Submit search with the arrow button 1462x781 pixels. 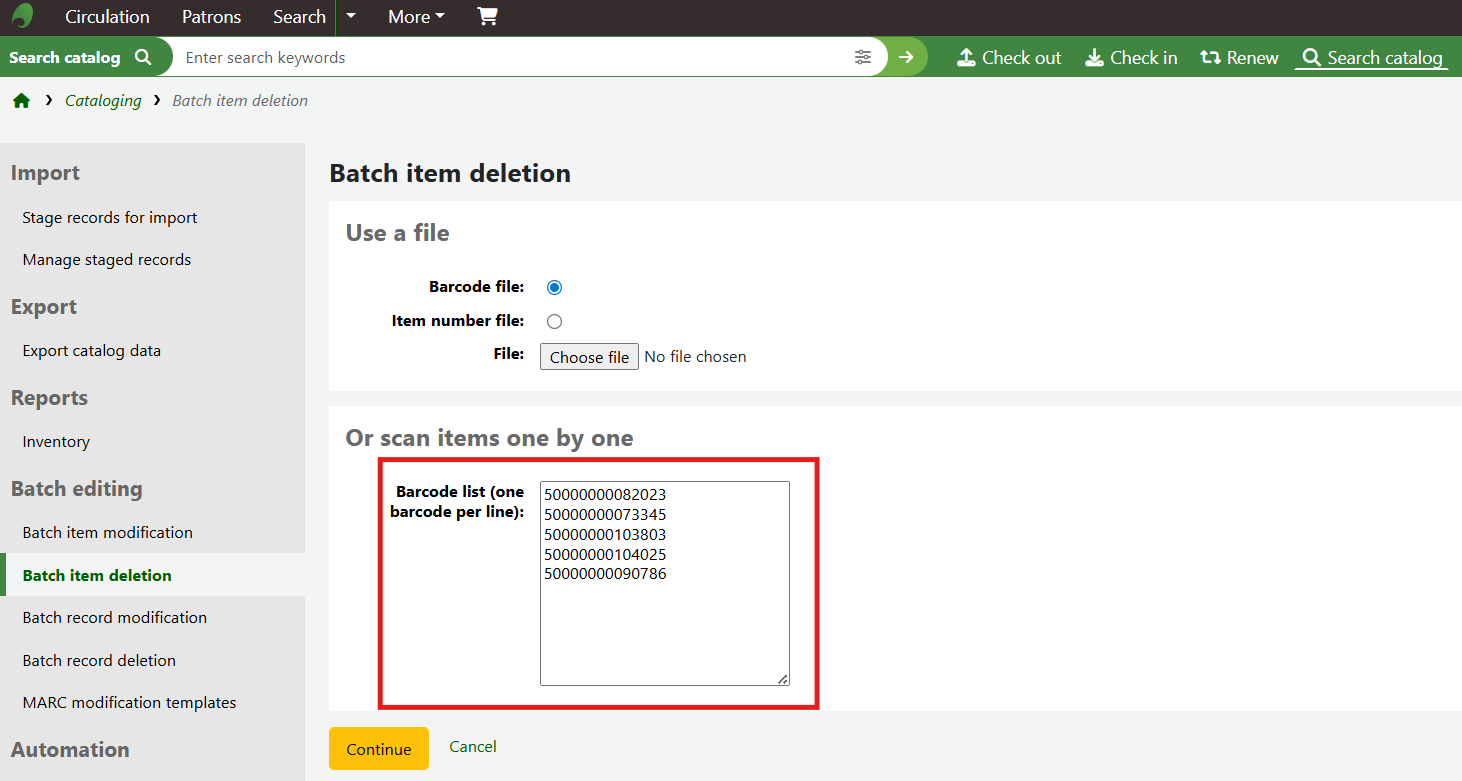(x=906, y=57)
